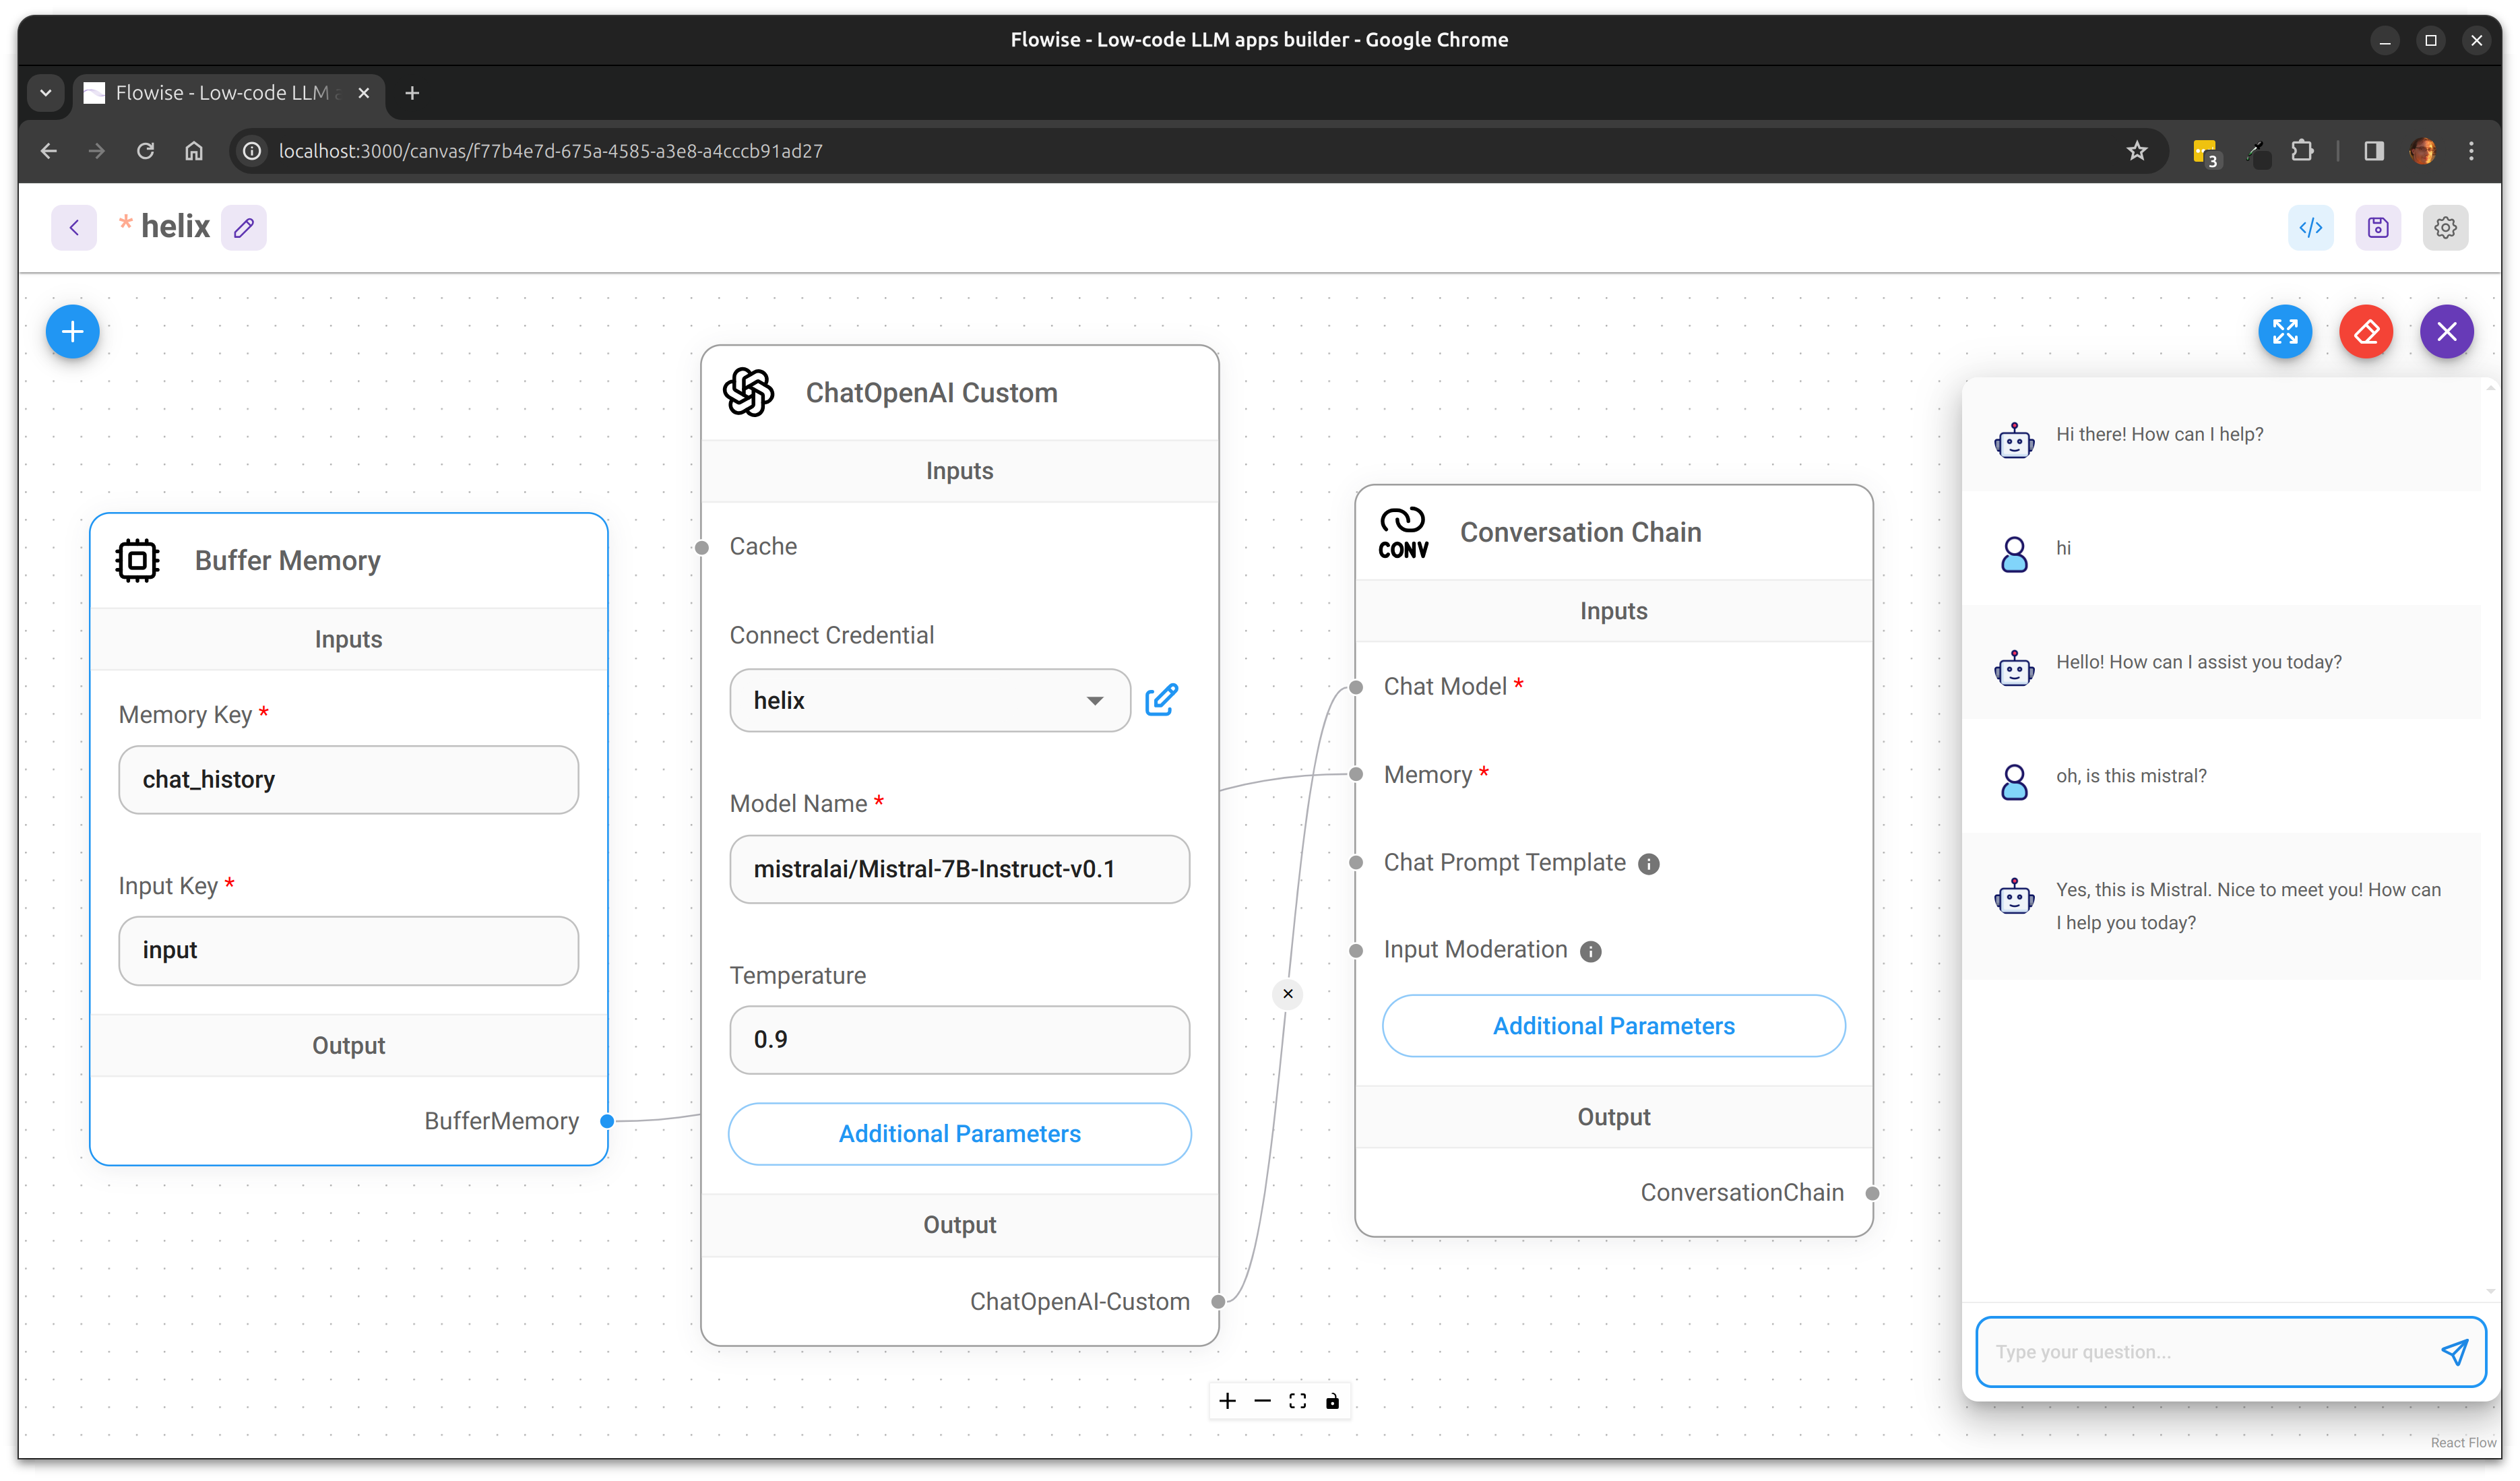
Task: Open Chrome side panel
Action: [x=2374, y=151]
